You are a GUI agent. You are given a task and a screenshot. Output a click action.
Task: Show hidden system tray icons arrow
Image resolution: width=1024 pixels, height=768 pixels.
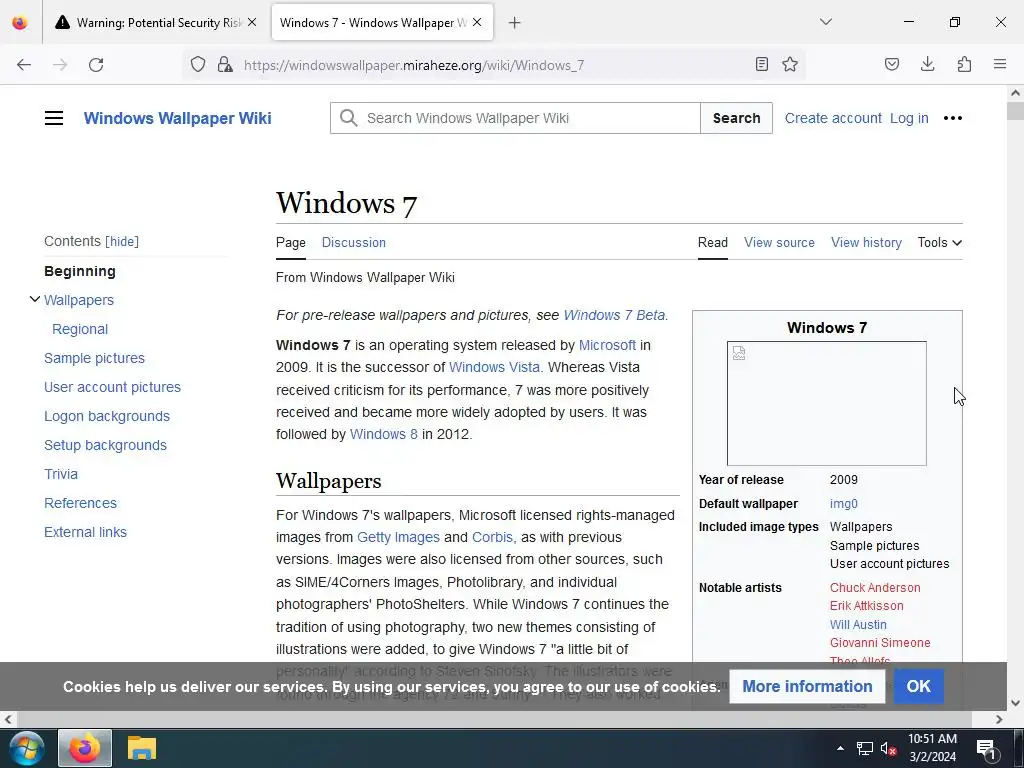coord(840,748)
